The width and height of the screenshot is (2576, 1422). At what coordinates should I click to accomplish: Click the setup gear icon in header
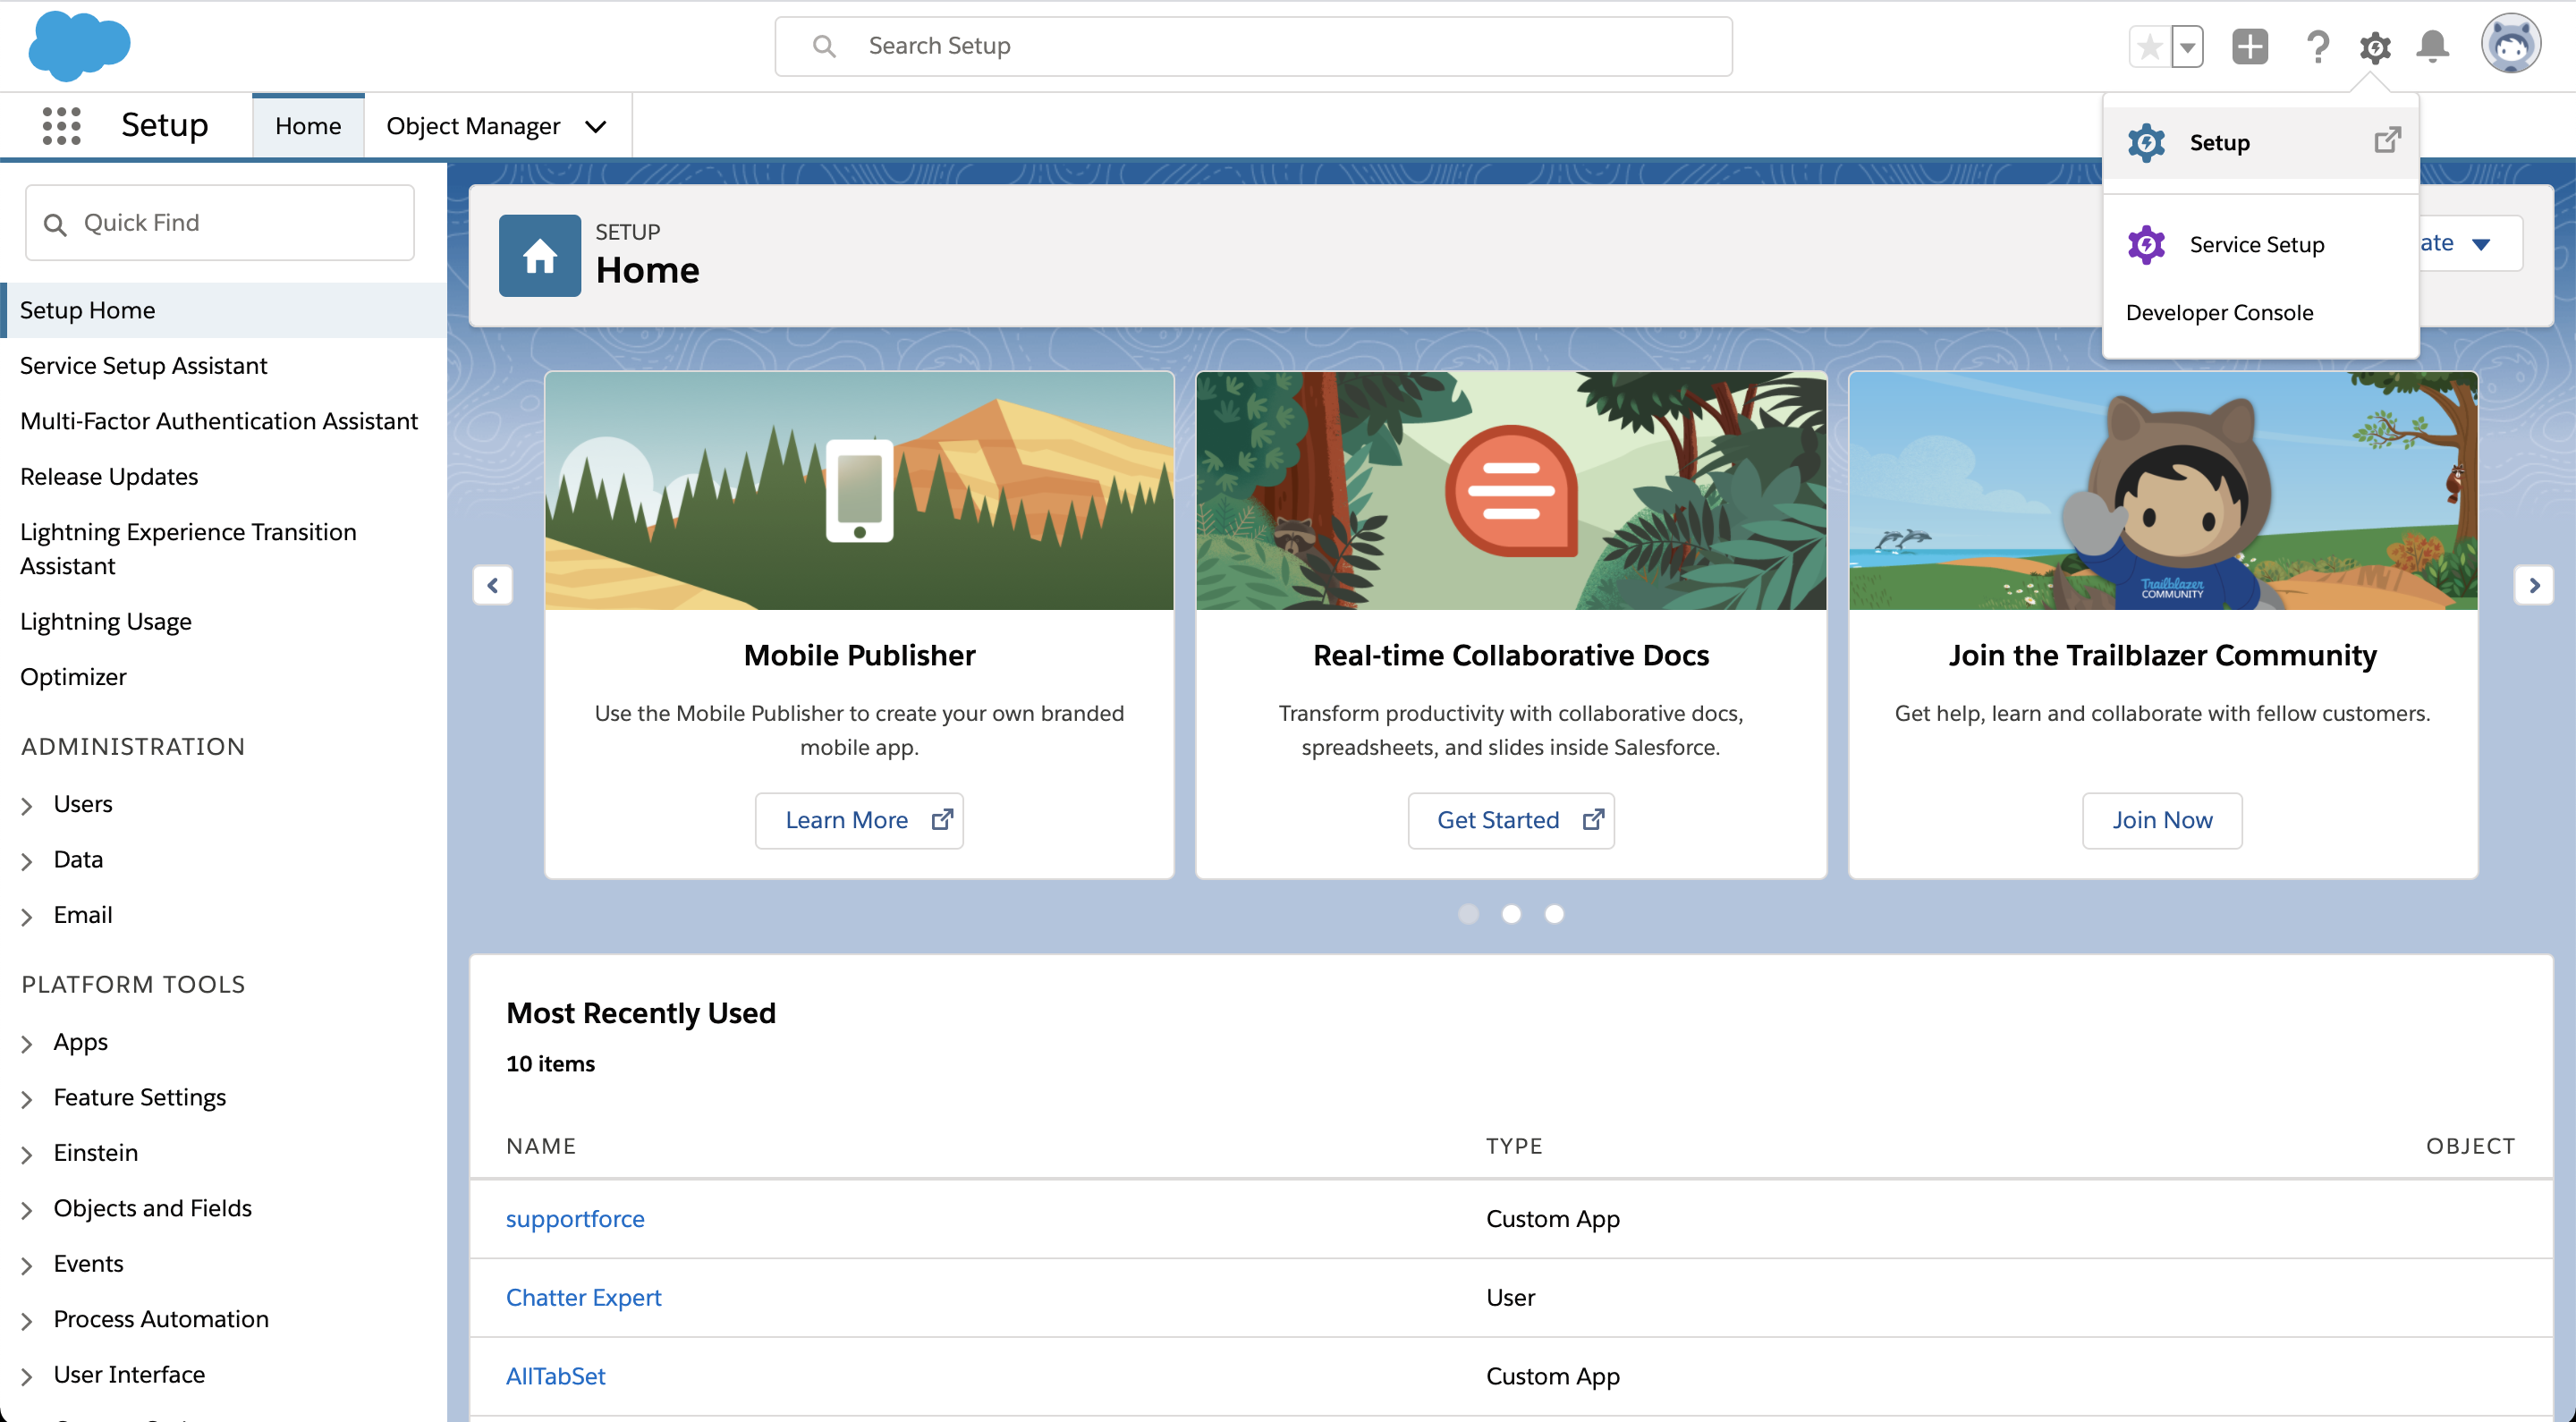click(2375, 47)
